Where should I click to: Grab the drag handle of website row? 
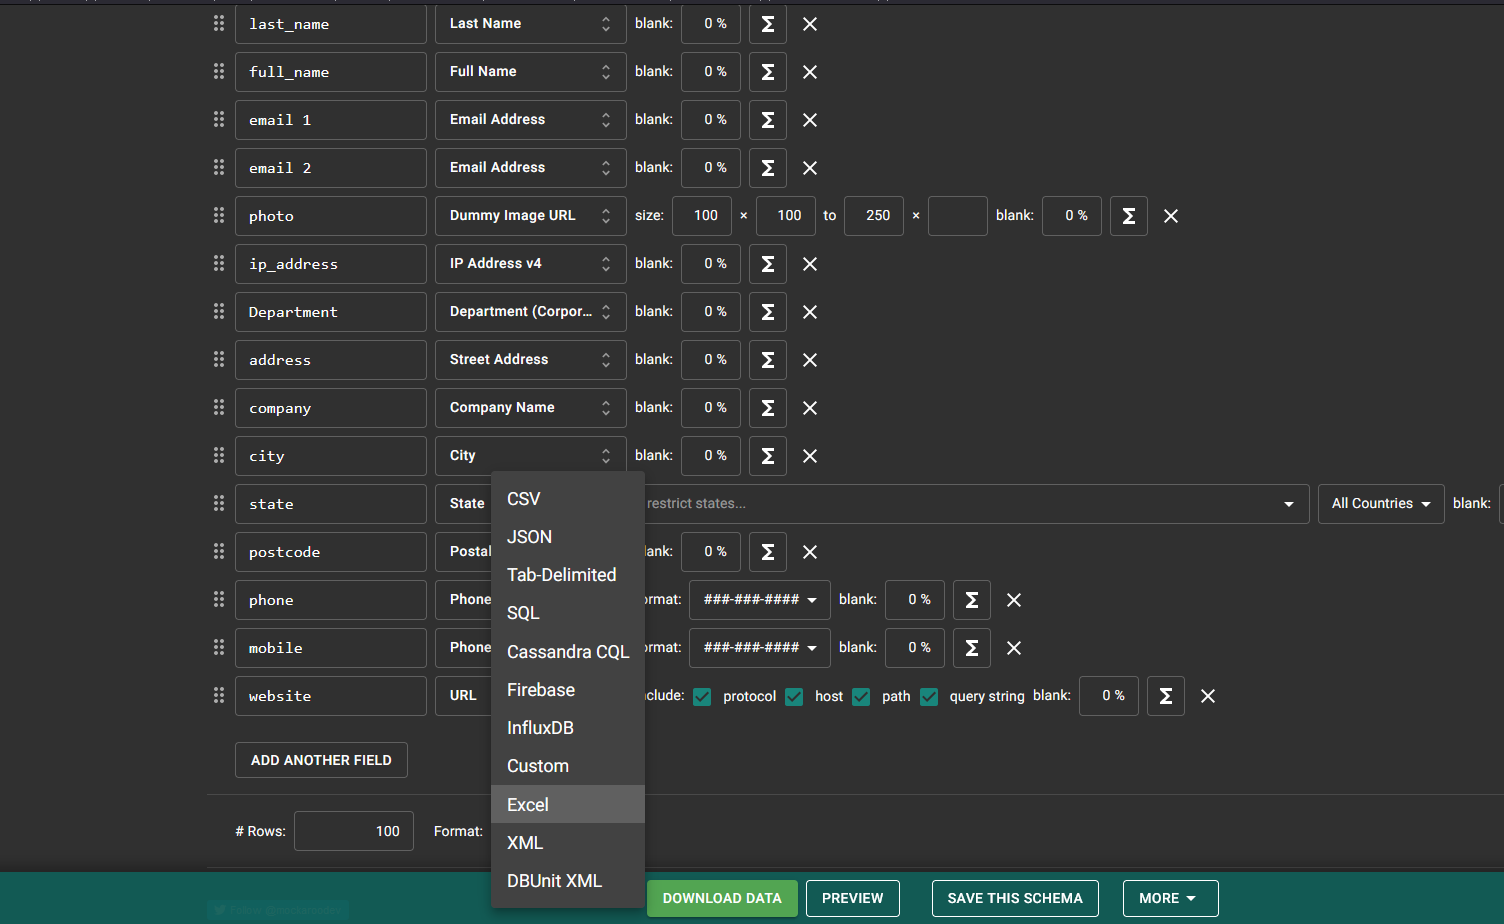point(219,695)
